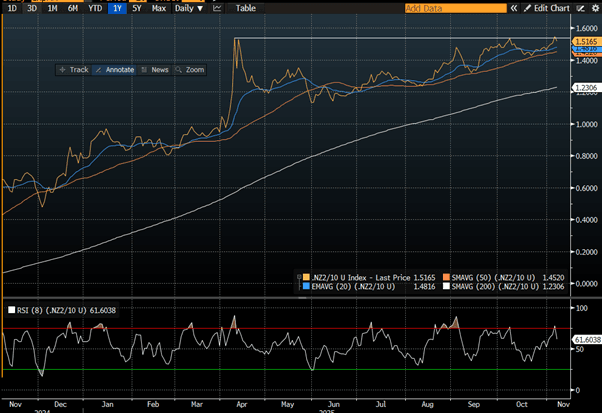Select the 6M range tab
The image size is (602, 413).
73,8
